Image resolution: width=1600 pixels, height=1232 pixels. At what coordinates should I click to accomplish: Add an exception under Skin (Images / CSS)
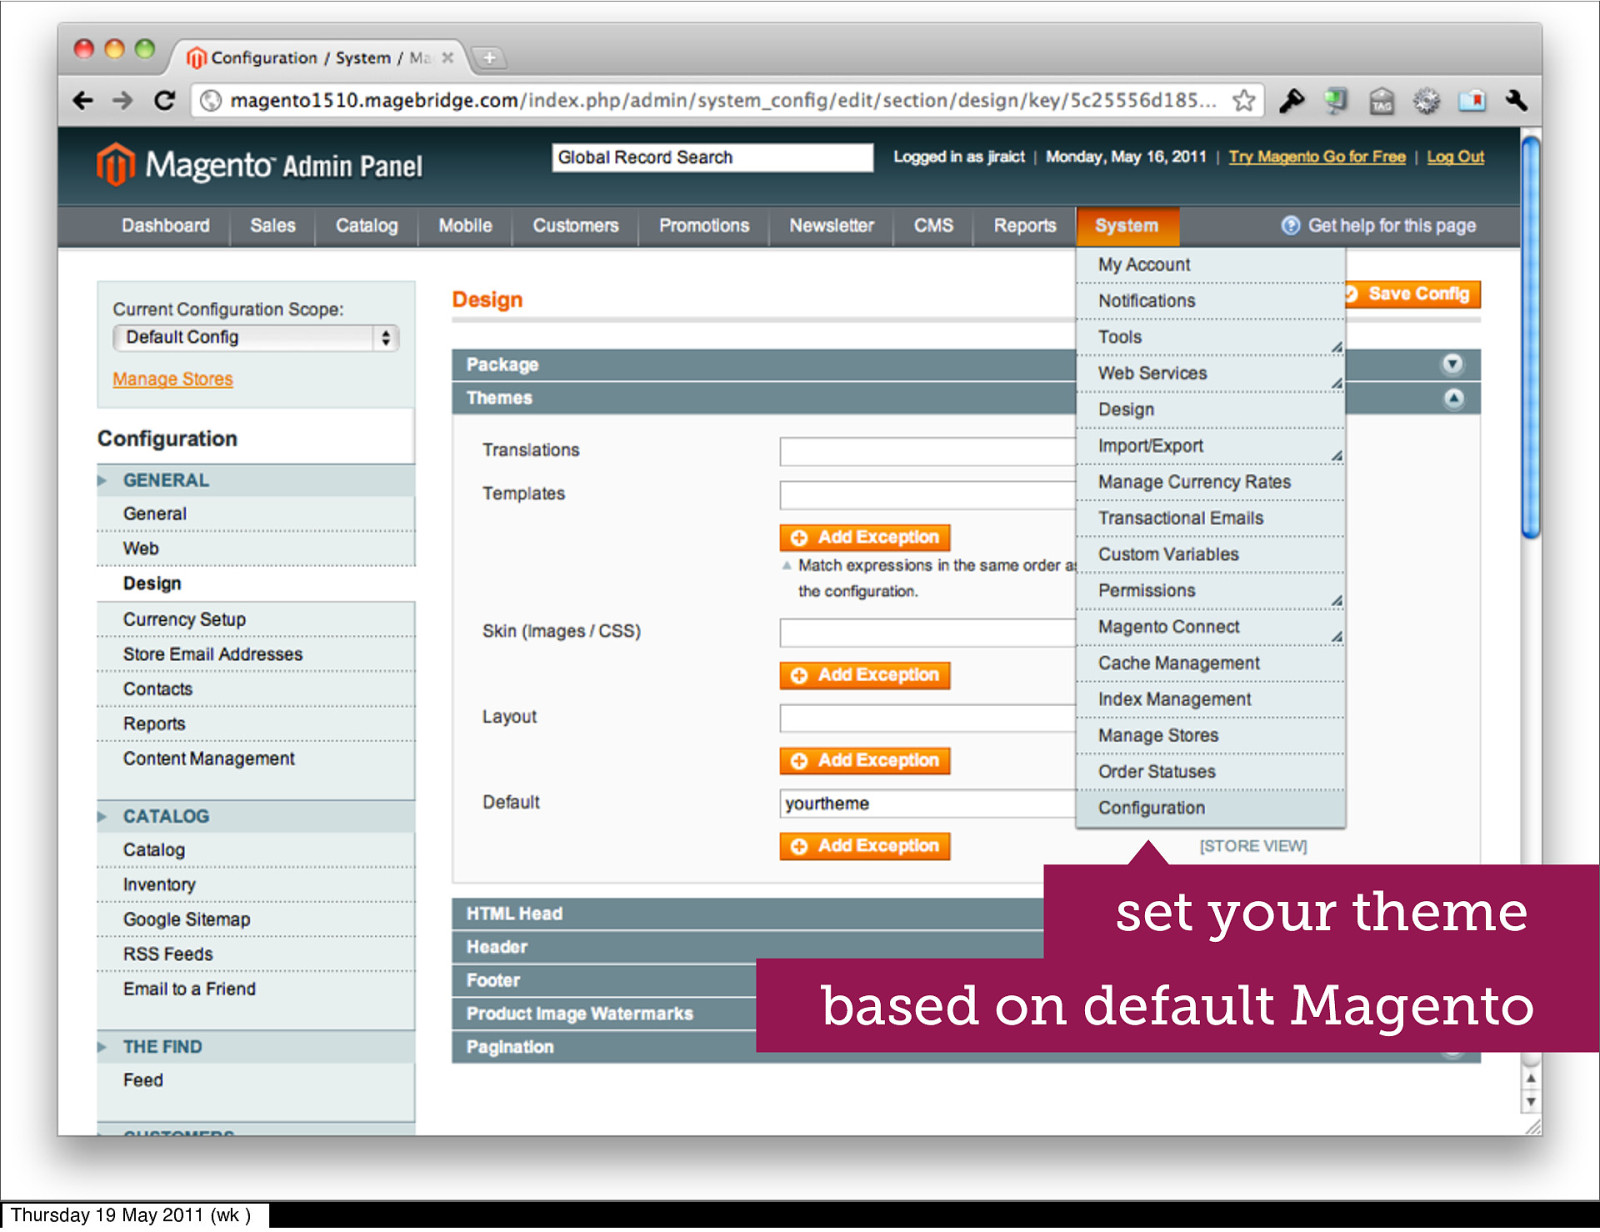pos(865,676)
